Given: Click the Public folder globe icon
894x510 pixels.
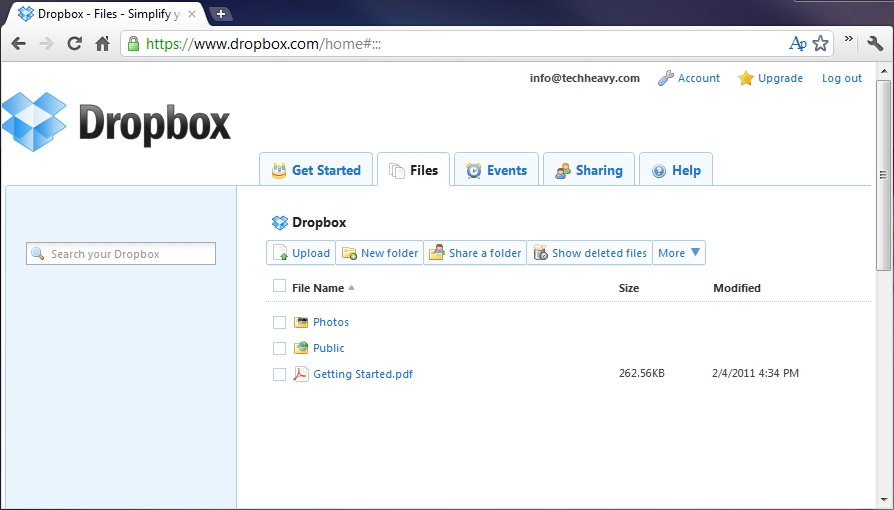Looking at the screenshot, I should coord(300,347).
